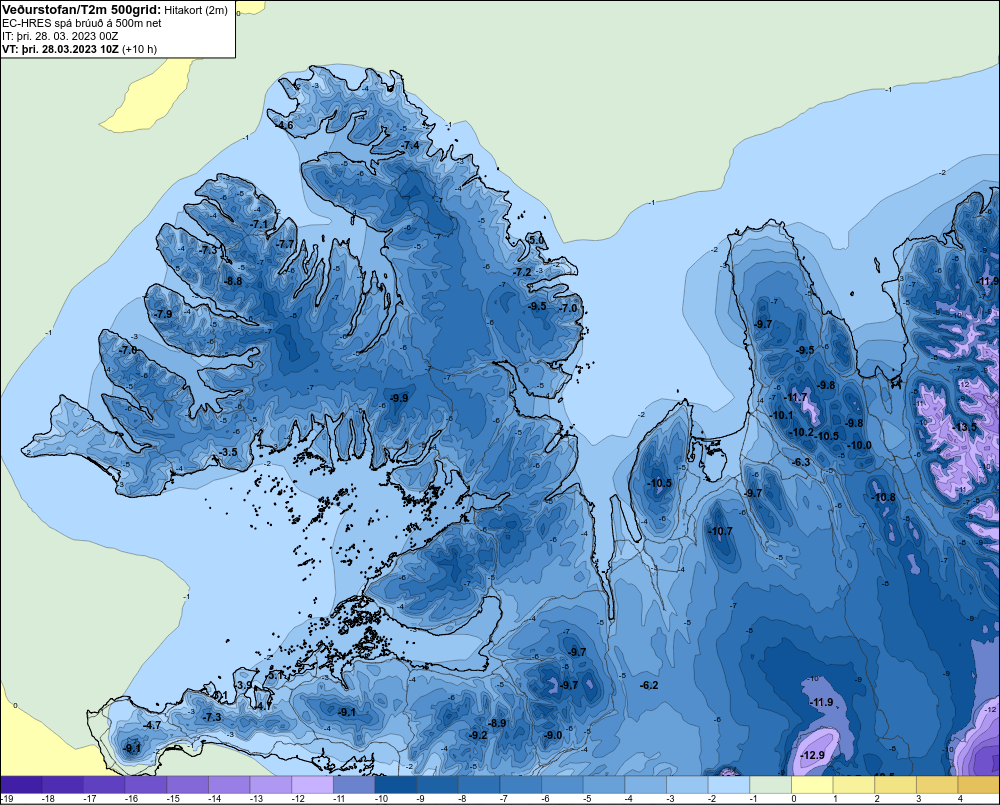
Task: Click the -10.7 temperature value
Action: click(x=721, y=531)
